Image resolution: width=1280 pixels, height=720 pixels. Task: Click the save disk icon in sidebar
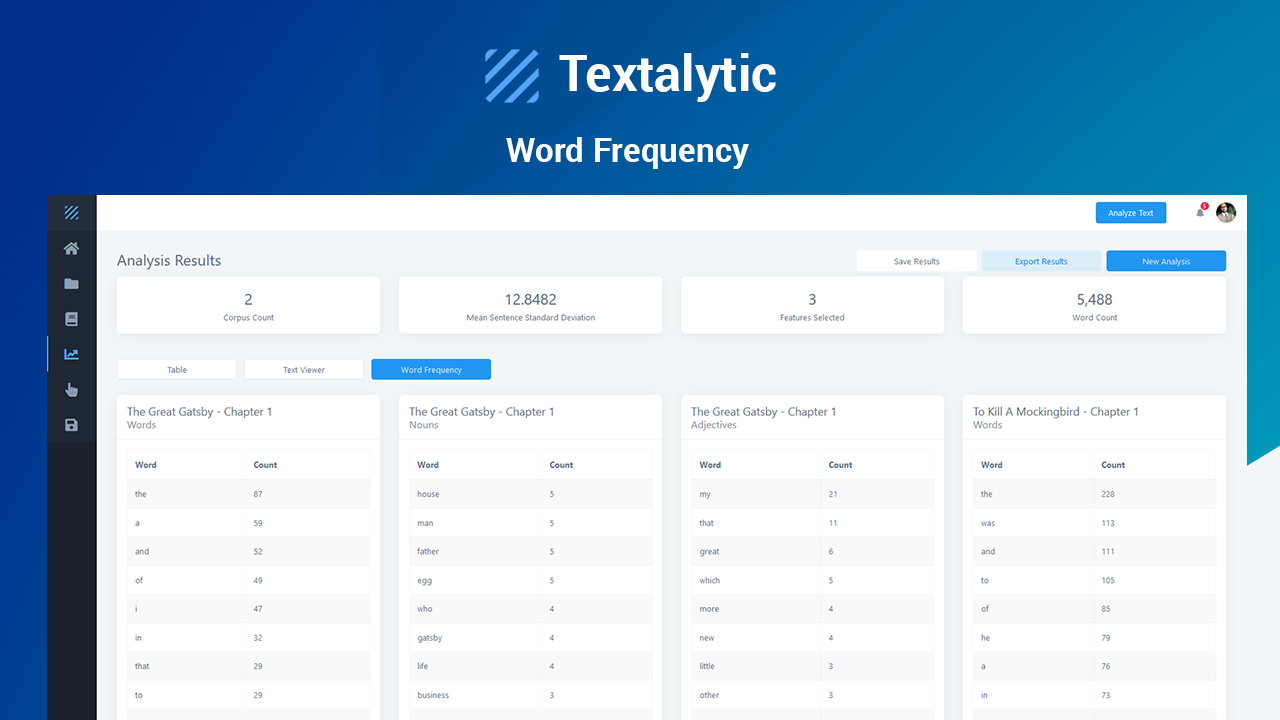tap(71, 424)
